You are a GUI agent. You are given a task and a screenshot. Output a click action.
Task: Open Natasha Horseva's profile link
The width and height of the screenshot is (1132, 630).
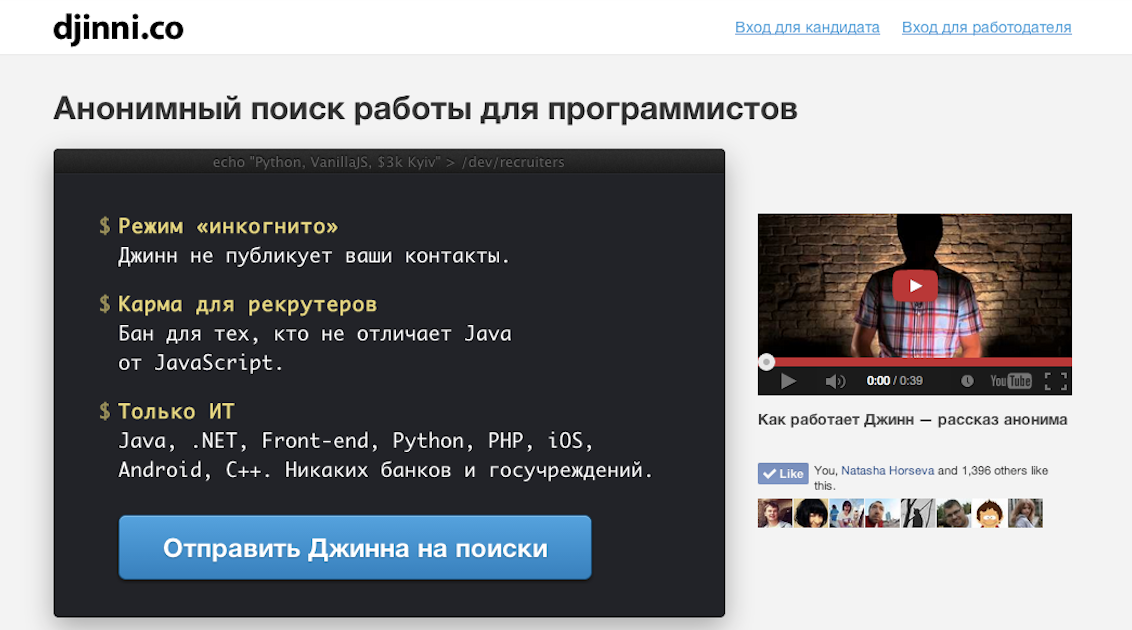pos(887,471)
